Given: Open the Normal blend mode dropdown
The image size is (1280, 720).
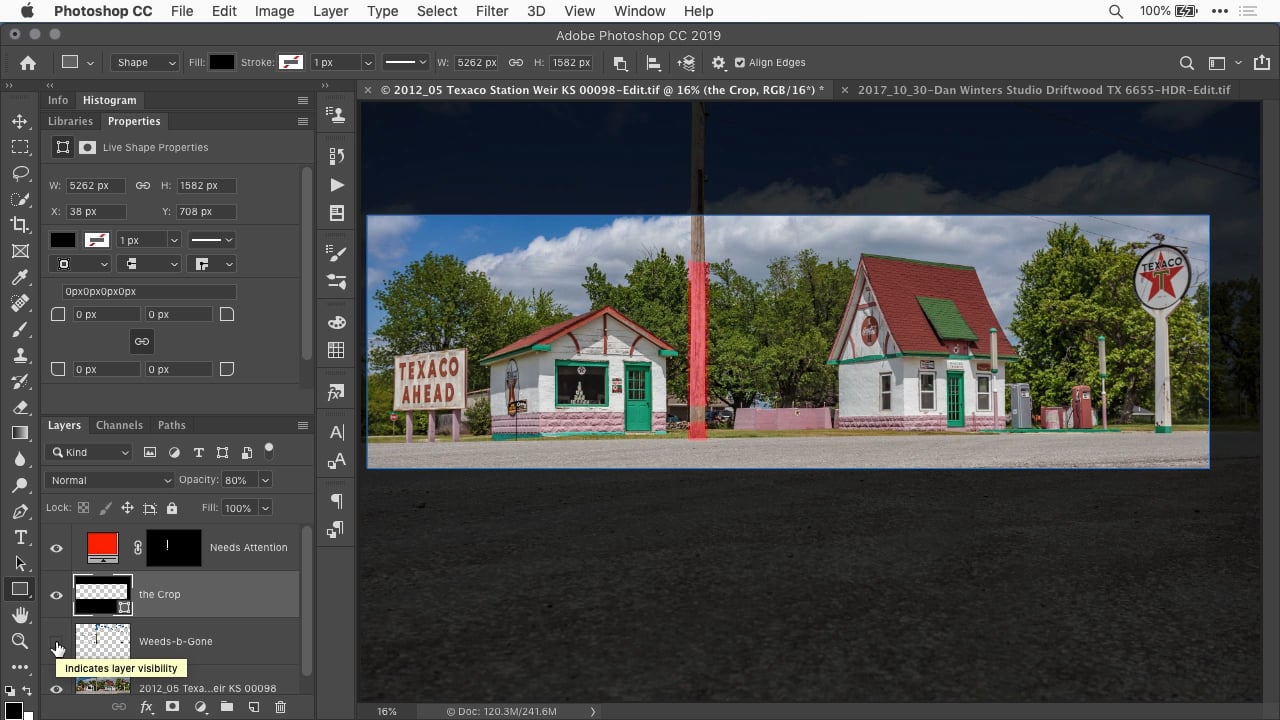Looking at the screenshot, I should [x=110, y=480].
